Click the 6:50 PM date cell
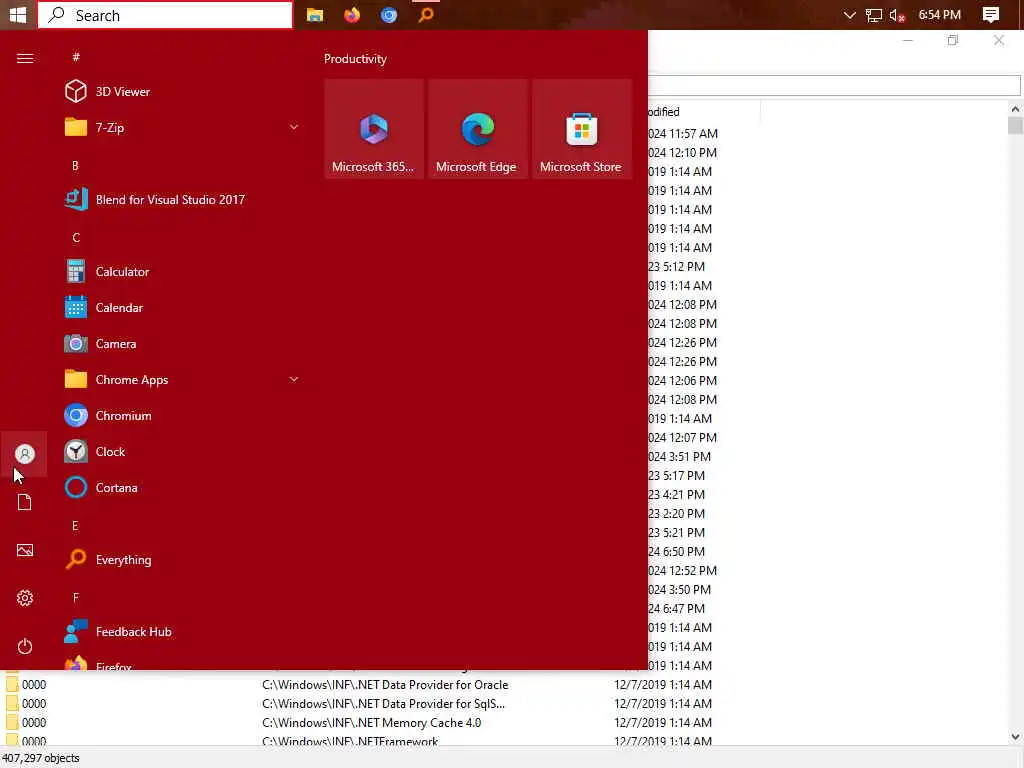This screenshot has height=768, width=1024. point(677,551)
